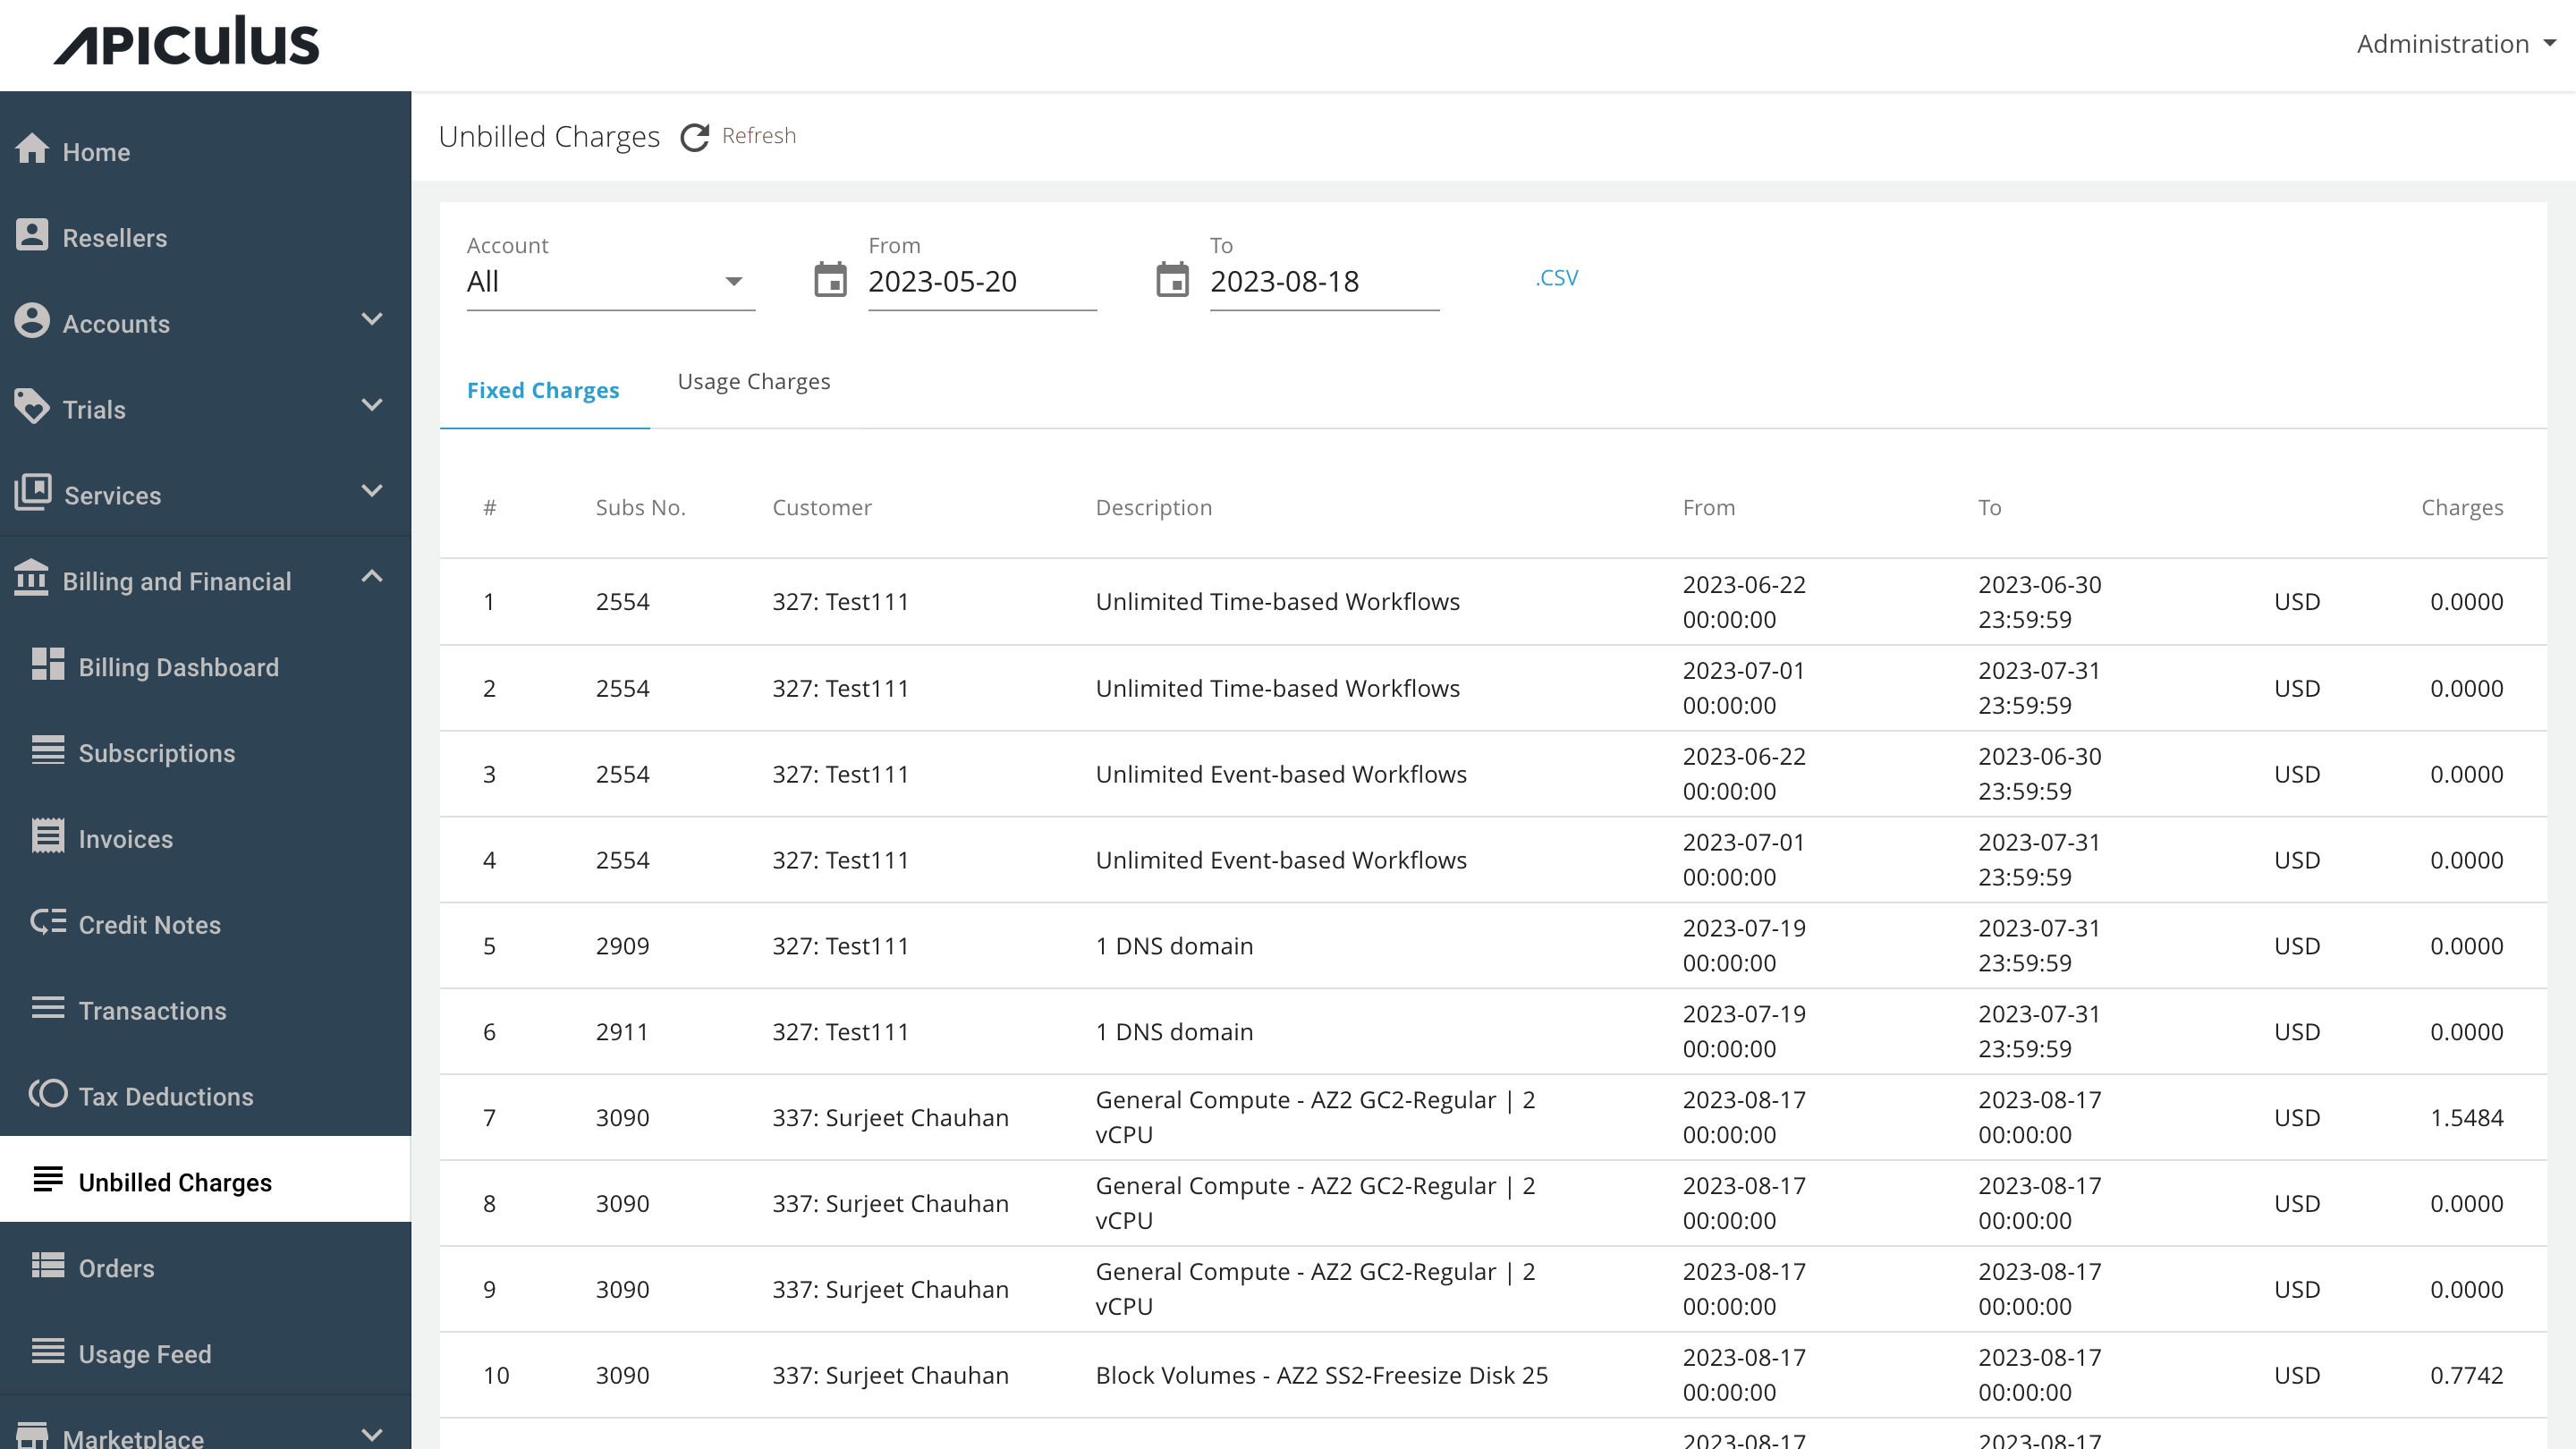The width and height of the screenshot is (2576, 1449).
Task: Expand the Accounts menu chevron
Action: coord(372,320)
